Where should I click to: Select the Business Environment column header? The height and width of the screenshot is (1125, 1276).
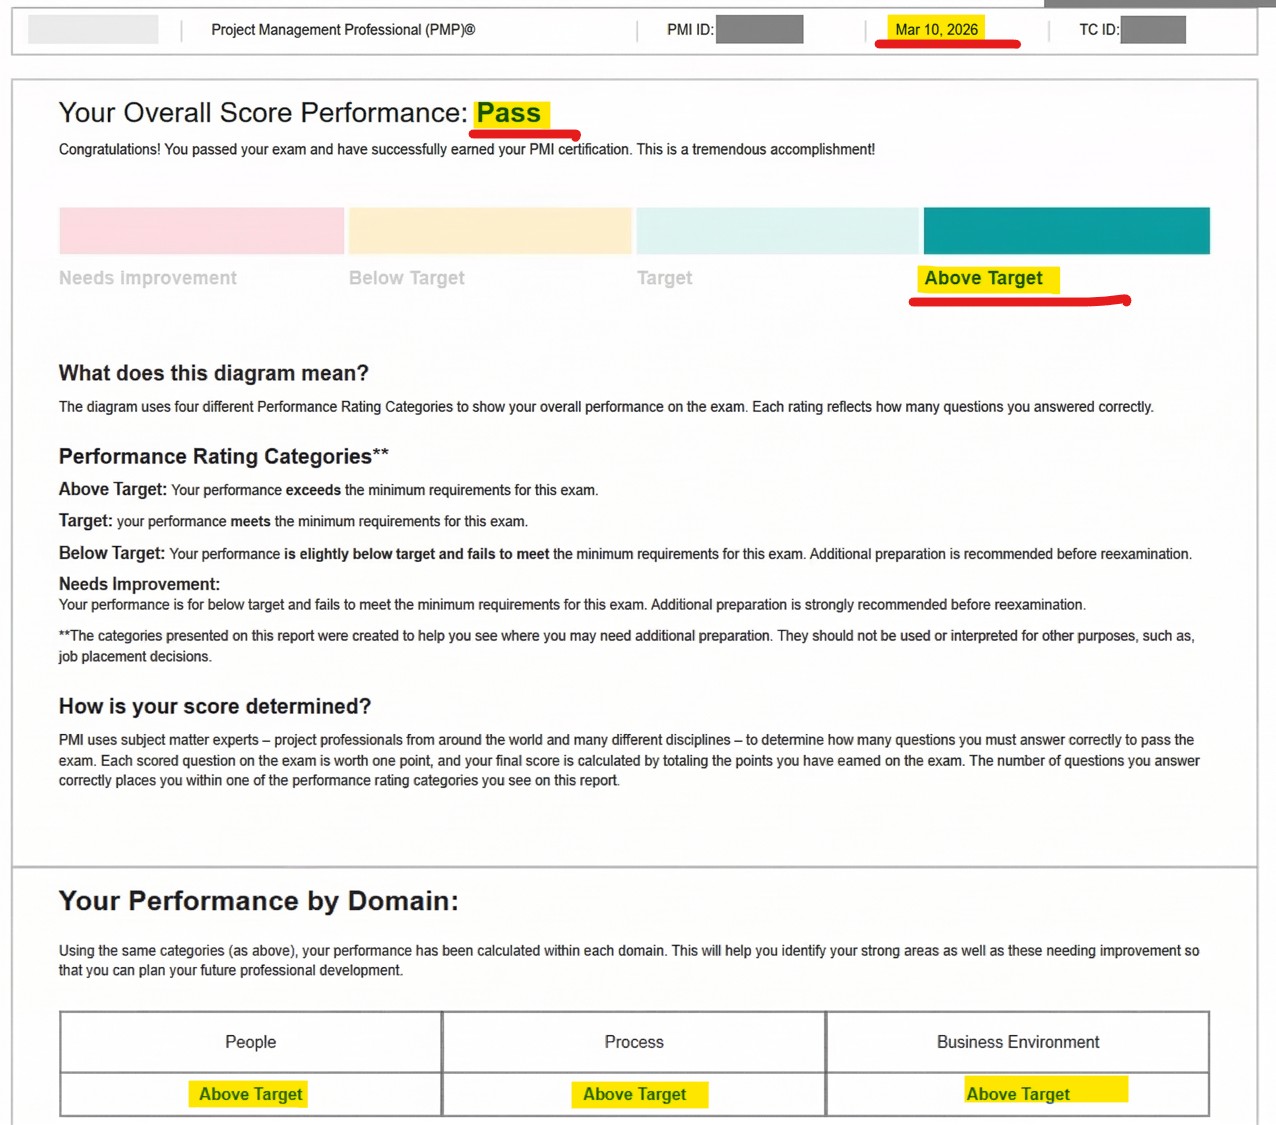(1018, 1042)
